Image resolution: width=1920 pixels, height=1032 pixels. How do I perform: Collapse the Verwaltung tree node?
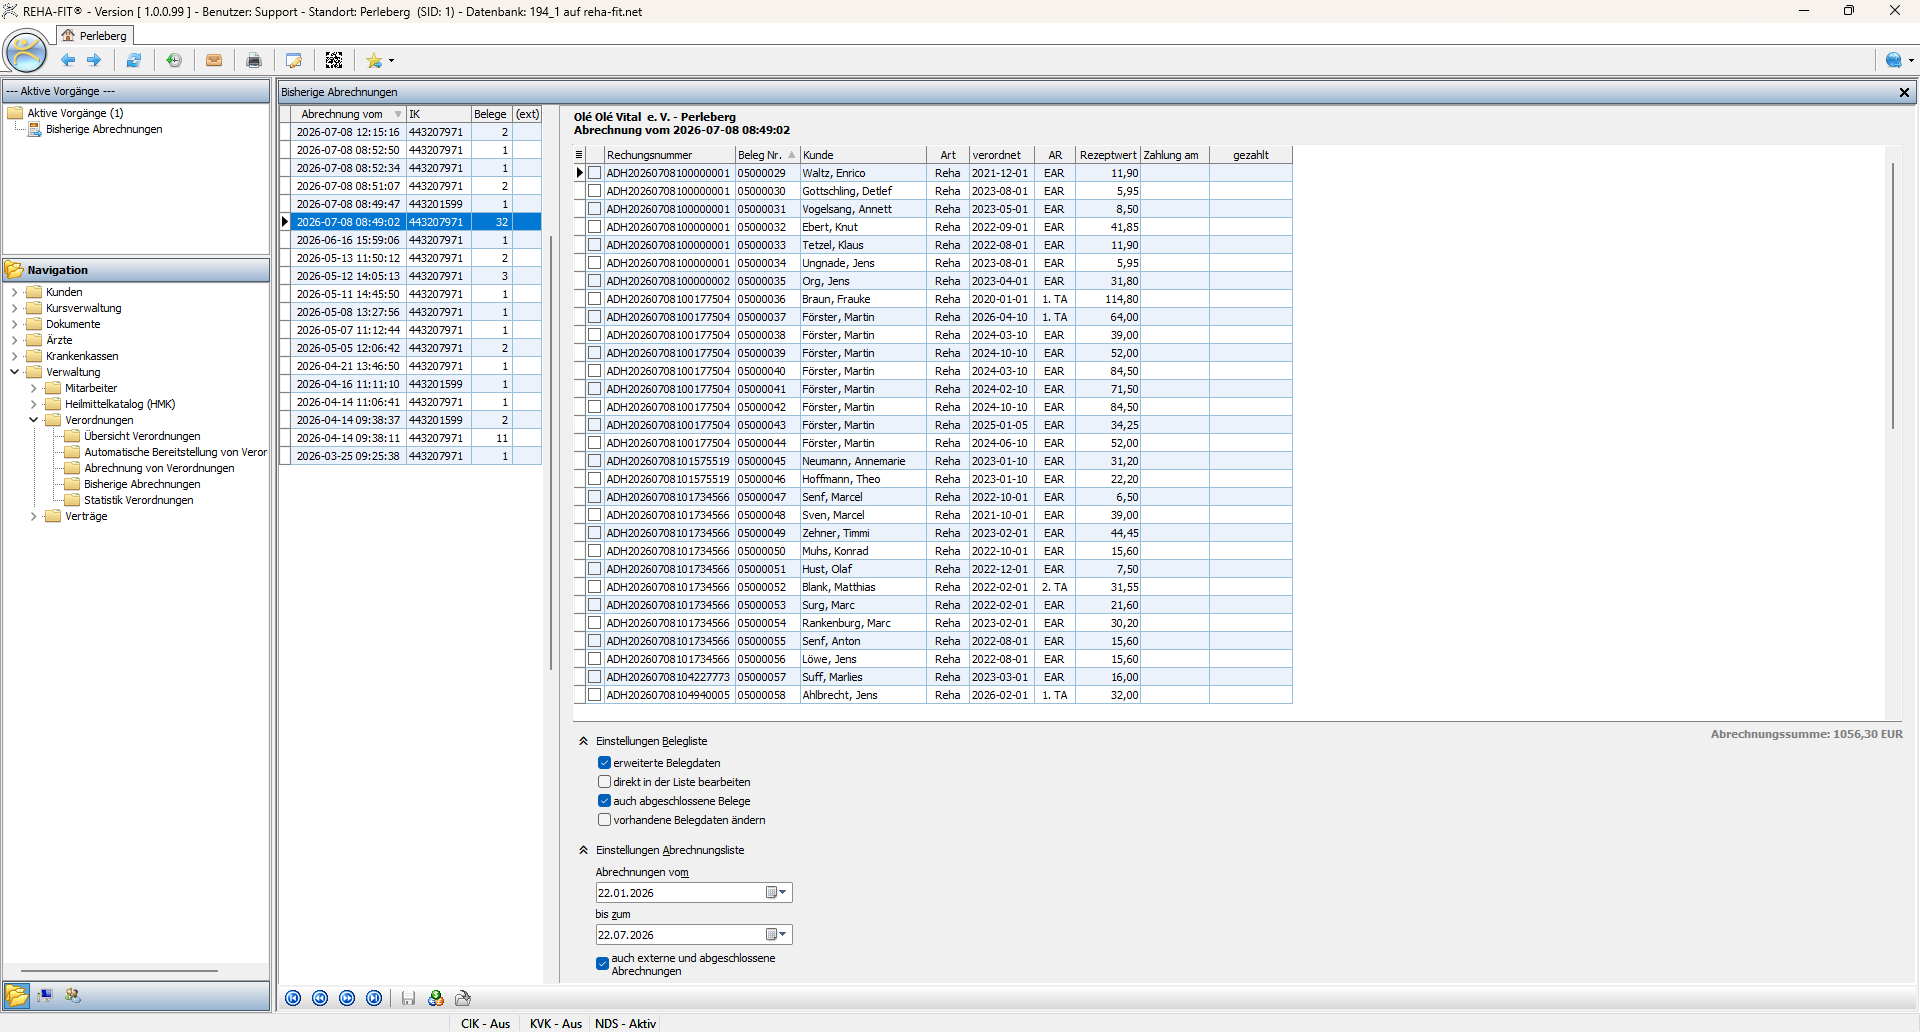pyautogui.click(x=15, y=372)
